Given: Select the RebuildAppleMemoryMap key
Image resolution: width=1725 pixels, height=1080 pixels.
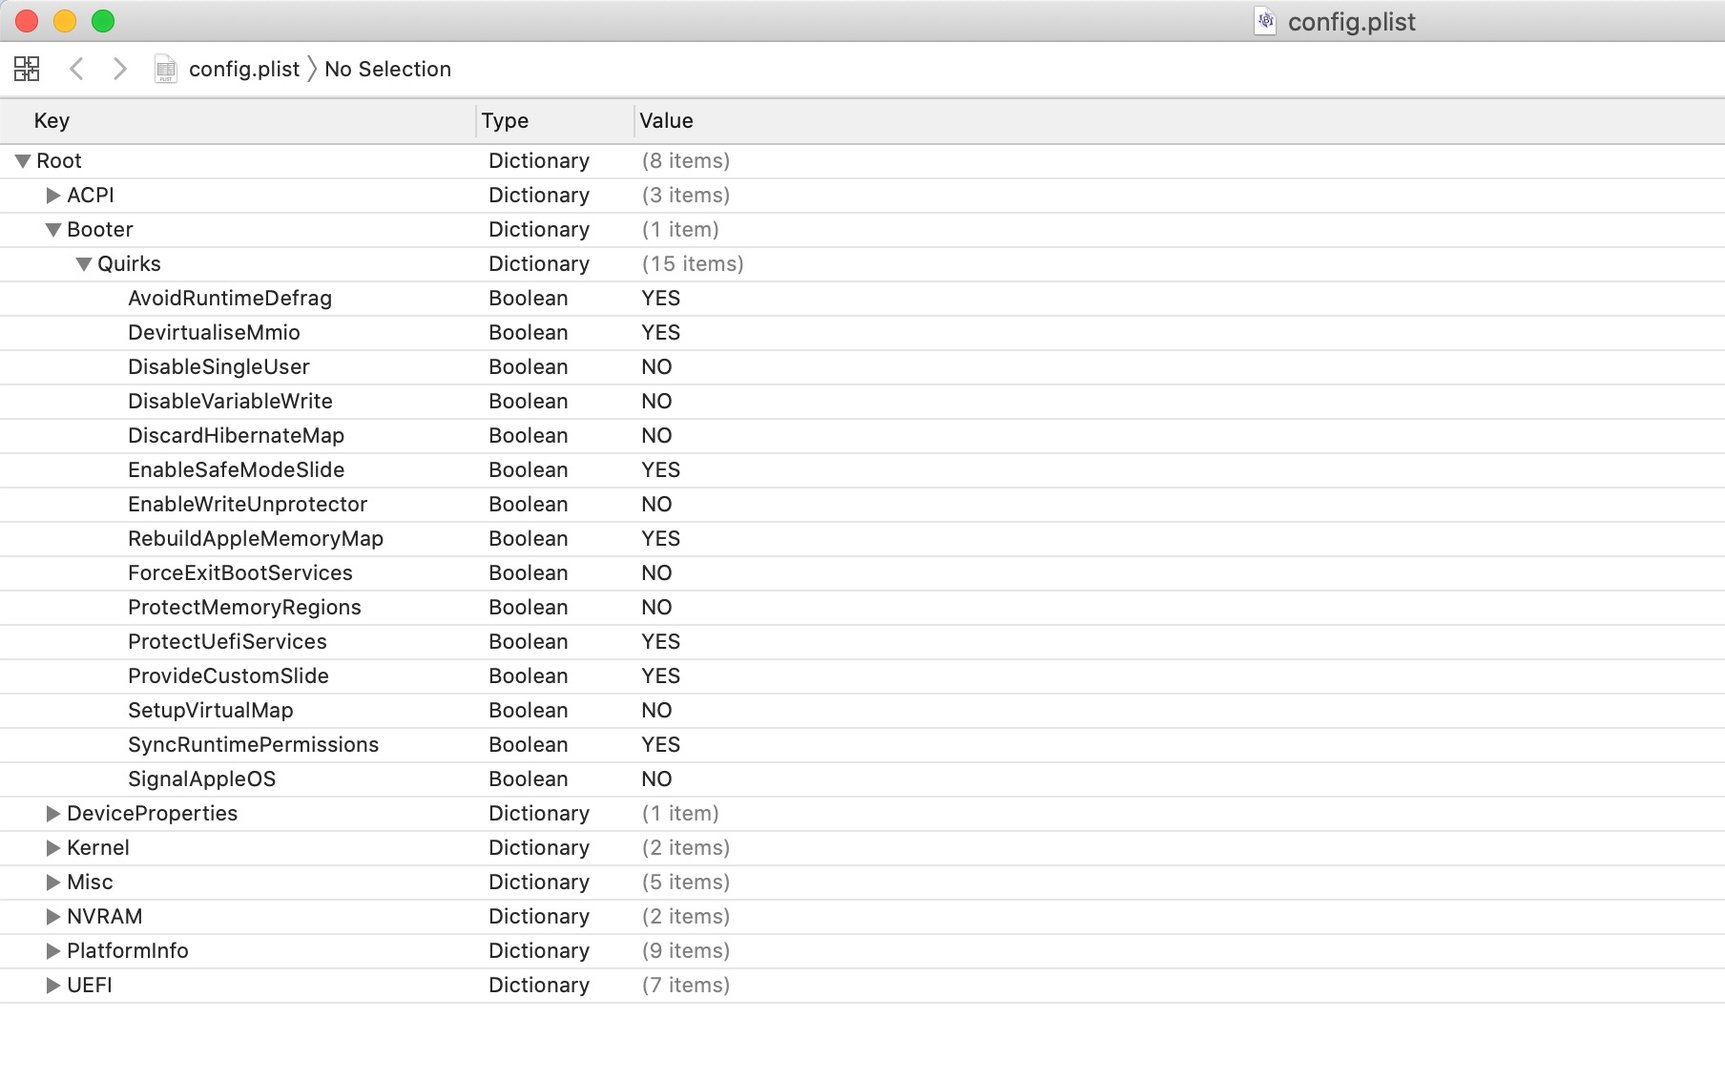Looking at the screenshot, I should (x=256, y=538).
